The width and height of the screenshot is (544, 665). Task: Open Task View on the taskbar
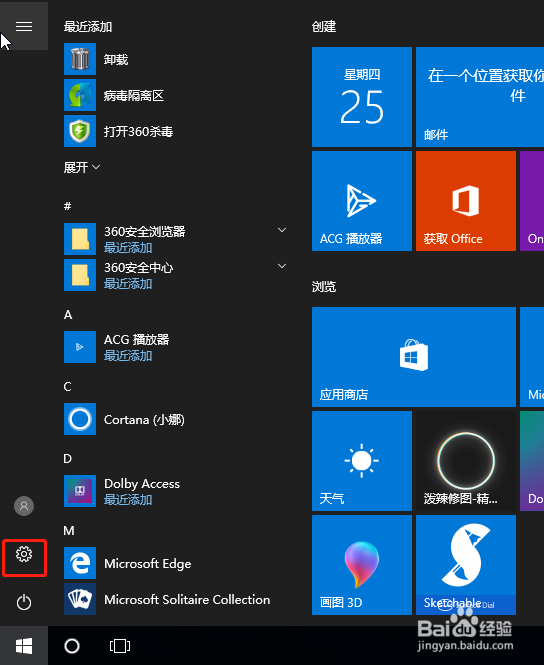[120, 646]
